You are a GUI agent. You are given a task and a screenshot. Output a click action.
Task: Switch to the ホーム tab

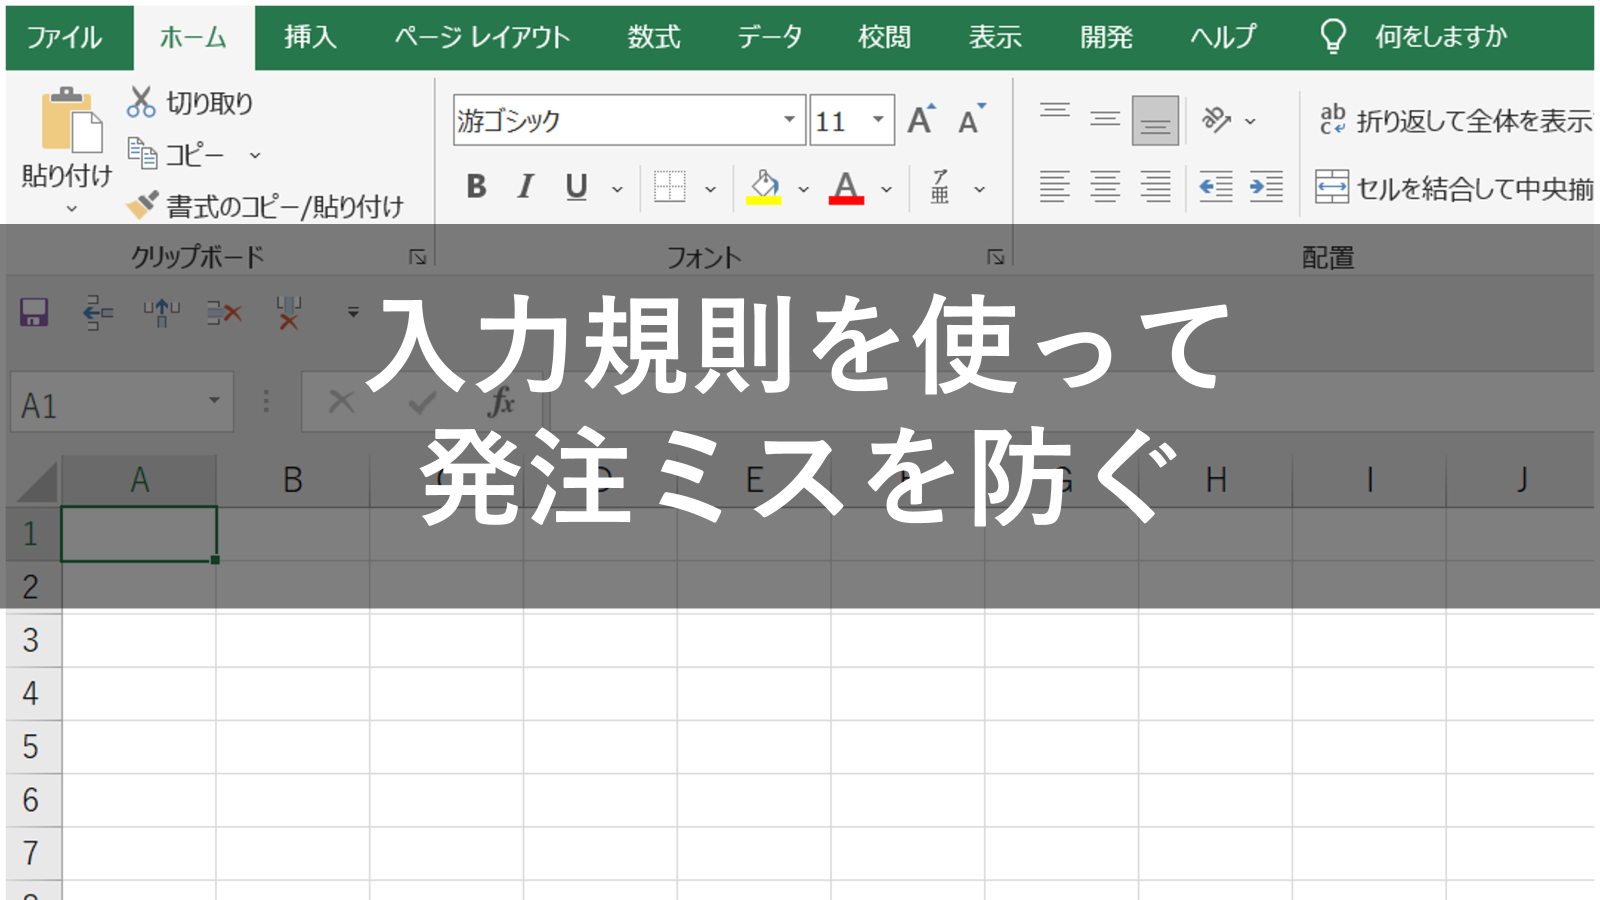click(194, 38)
